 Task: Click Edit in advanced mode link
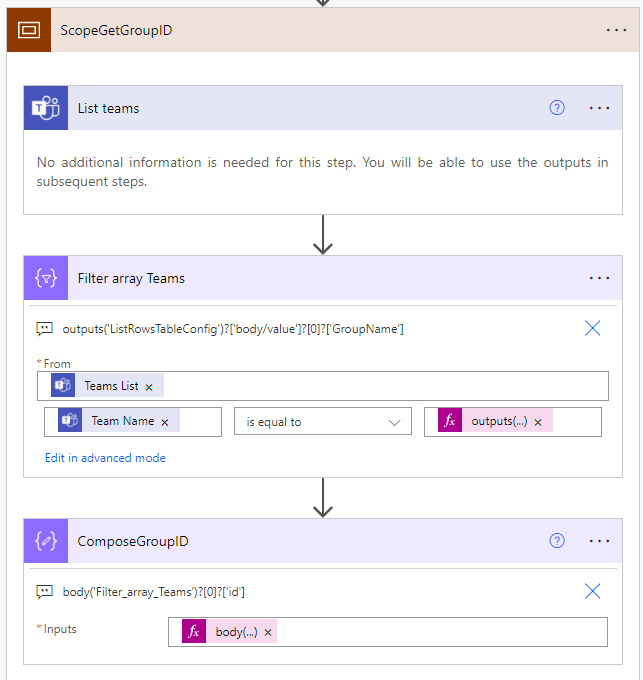pyautogui.click(x=105, y=458)
